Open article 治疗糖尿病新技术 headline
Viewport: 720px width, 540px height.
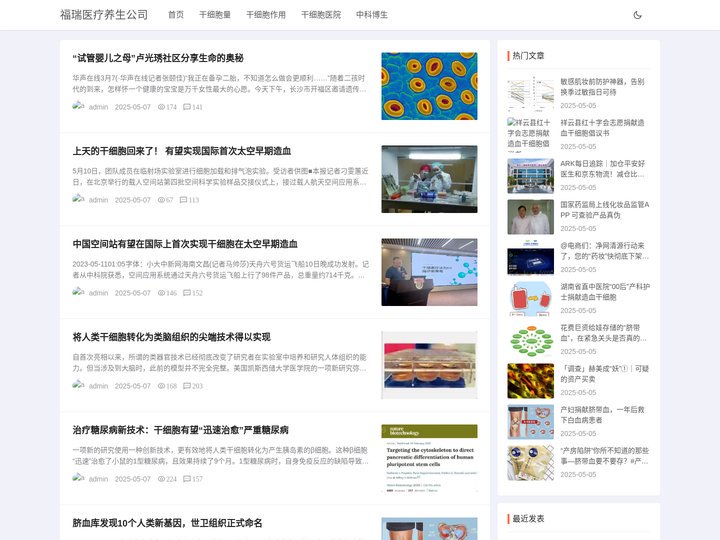(x=180, y=430)
